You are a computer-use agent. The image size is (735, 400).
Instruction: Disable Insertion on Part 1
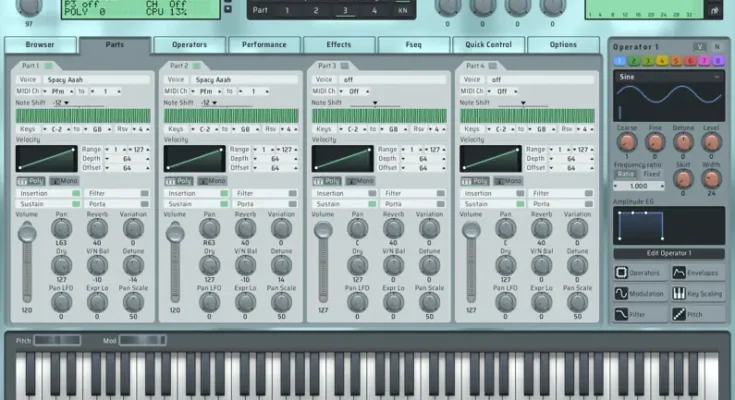[76, 193]
